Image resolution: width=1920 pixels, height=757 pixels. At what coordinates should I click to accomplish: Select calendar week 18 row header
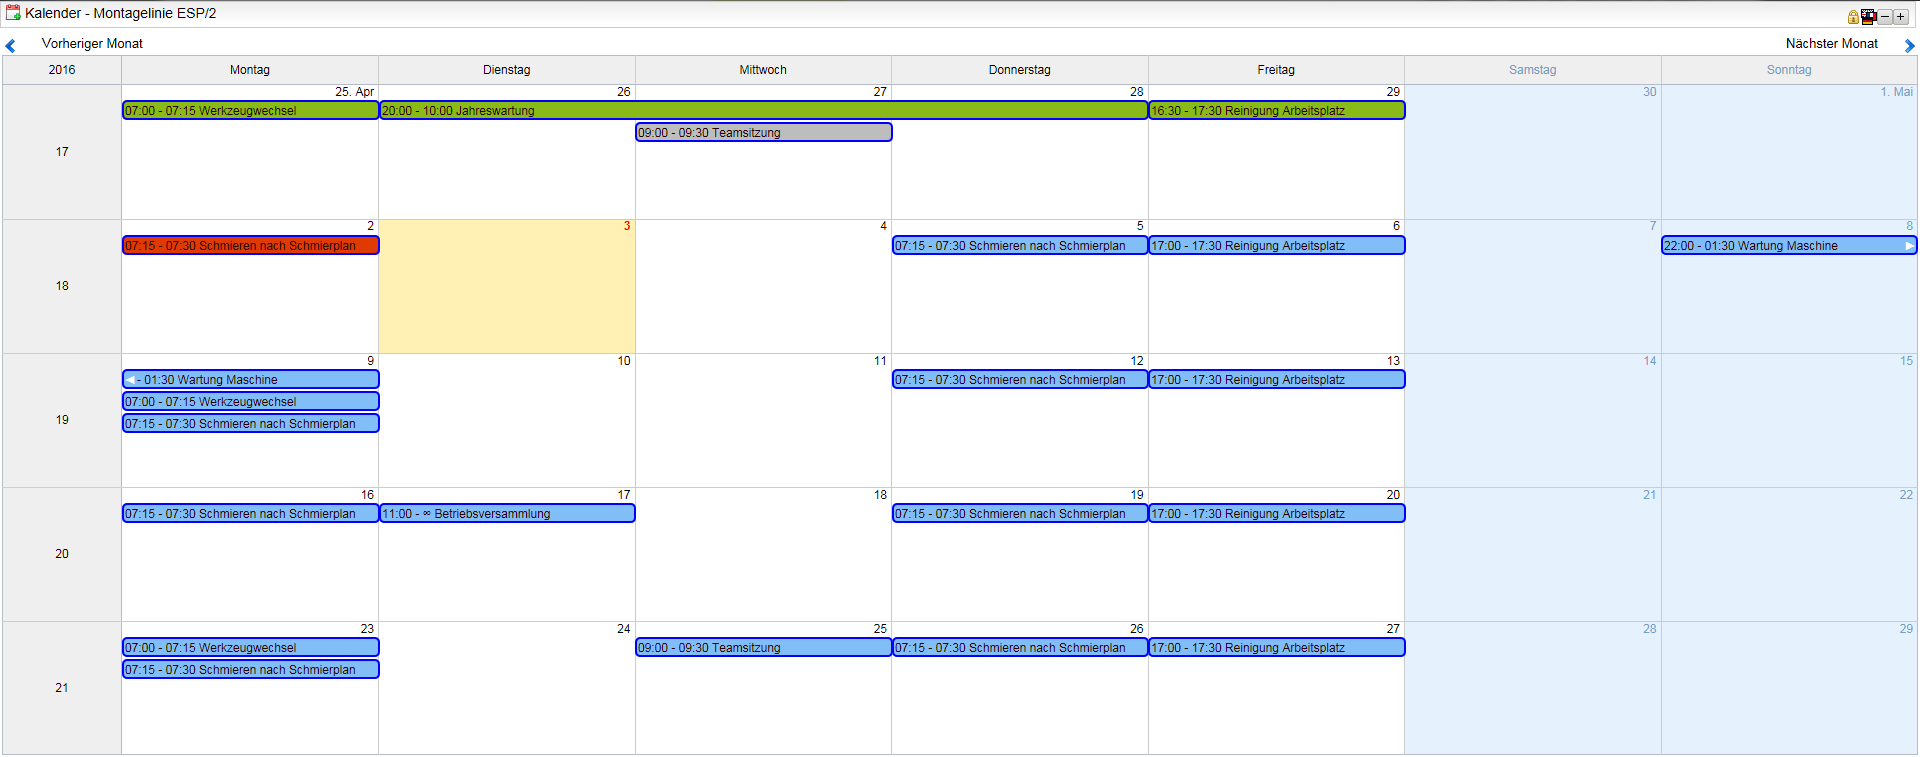pos(62,286)
